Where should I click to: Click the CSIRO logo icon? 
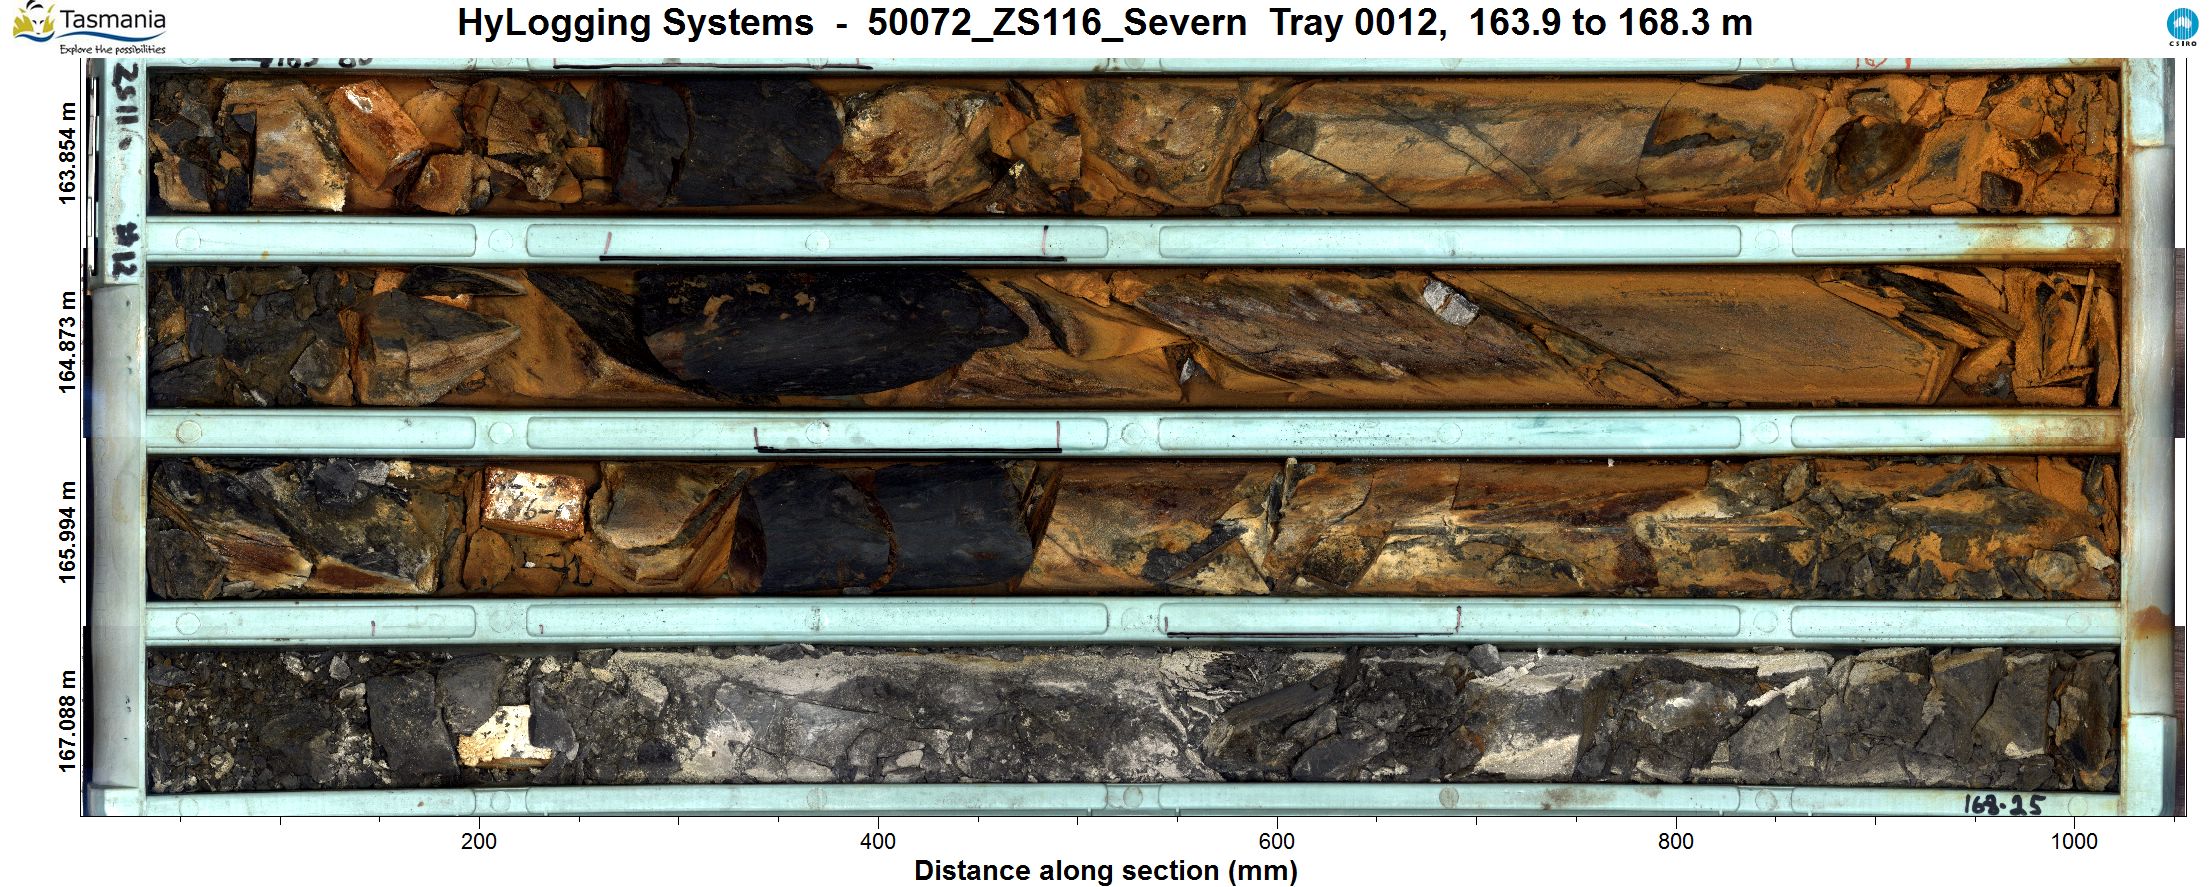(2182, 27)
